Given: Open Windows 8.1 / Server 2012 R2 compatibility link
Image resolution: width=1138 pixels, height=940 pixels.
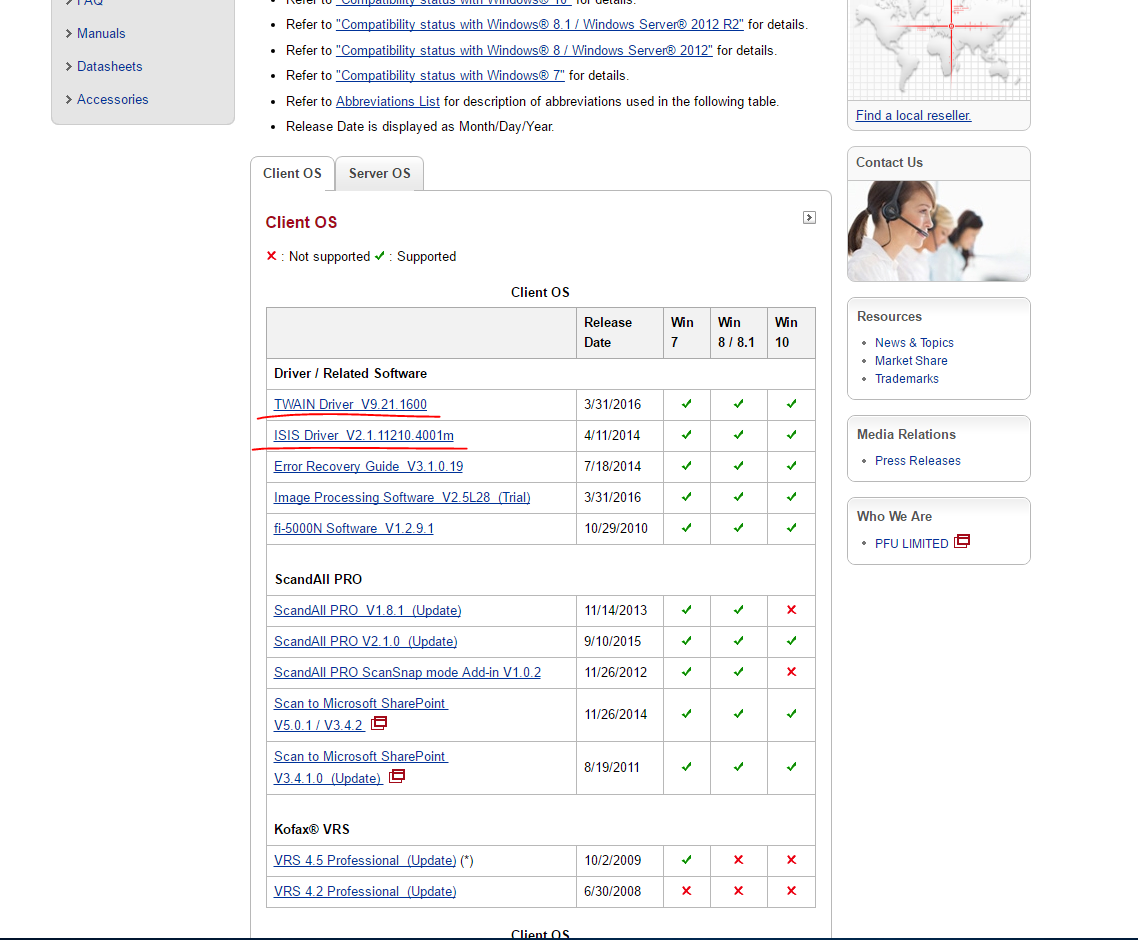Looking at the screenshot, I should [x=540, y=25].
